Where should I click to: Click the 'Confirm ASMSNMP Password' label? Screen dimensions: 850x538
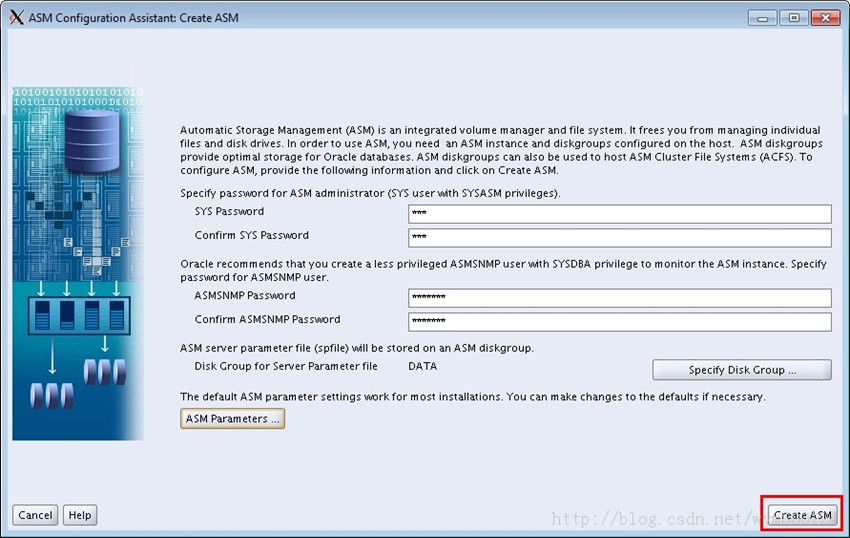tap(267, 319)
